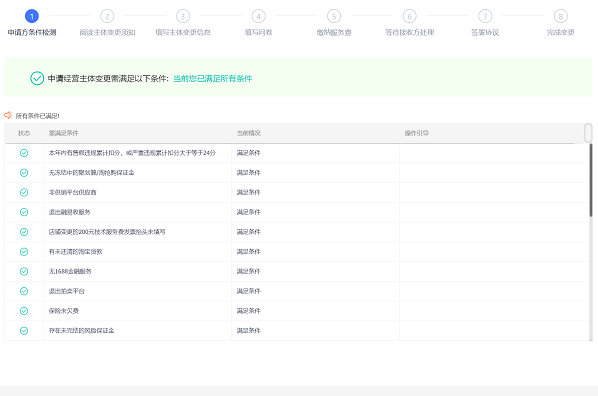Select the 非供销平台供应商 condition text
This screenshot has width=598, height=396.
72,192
